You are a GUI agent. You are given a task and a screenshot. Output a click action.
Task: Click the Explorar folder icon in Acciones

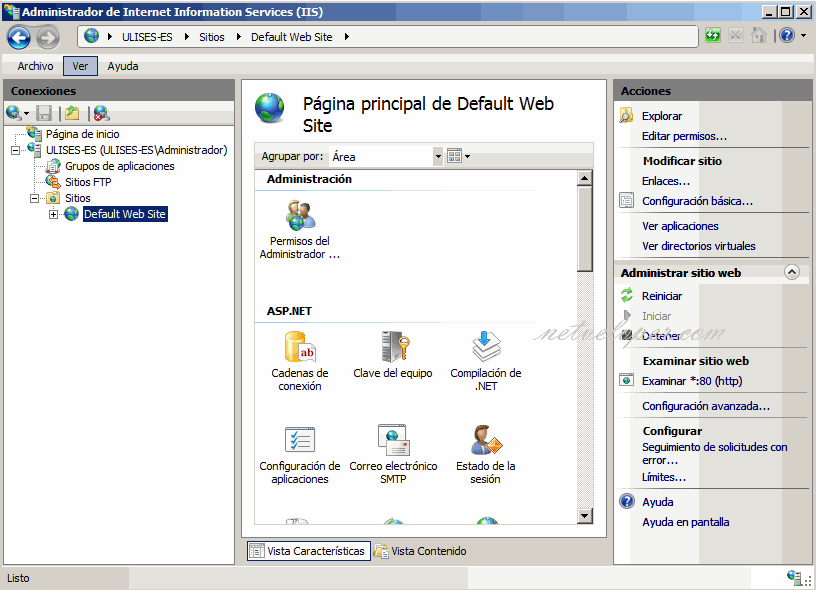[627, 116]
